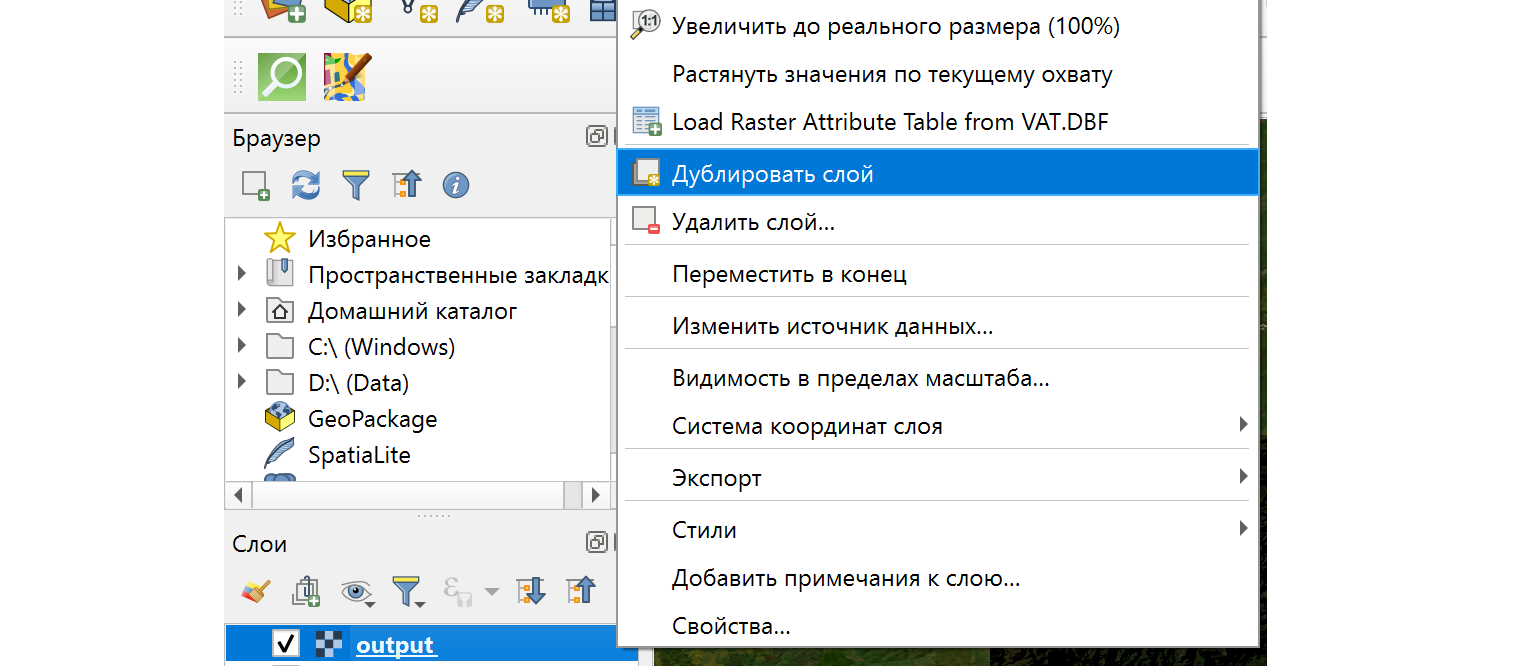Open the expression filter dropdown arrow in Слои
This screenshot has width=1530, height=668.
tap(491, 592)
